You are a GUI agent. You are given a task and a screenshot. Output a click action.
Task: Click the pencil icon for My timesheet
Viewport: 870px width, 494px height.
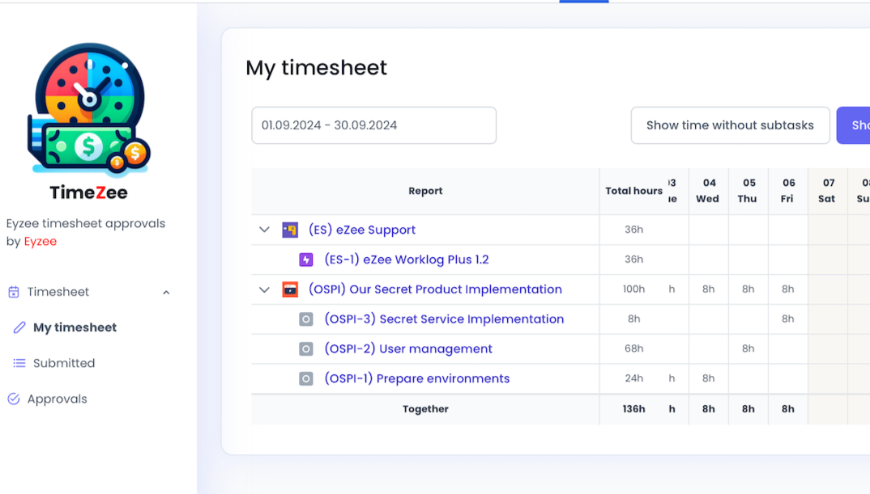tap(19, 327)
